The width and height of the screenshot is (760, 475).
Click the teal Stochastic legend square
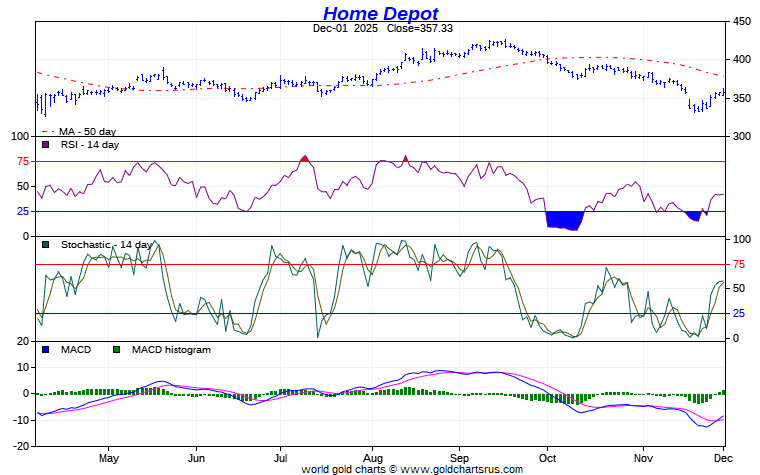tap(45, 244)
